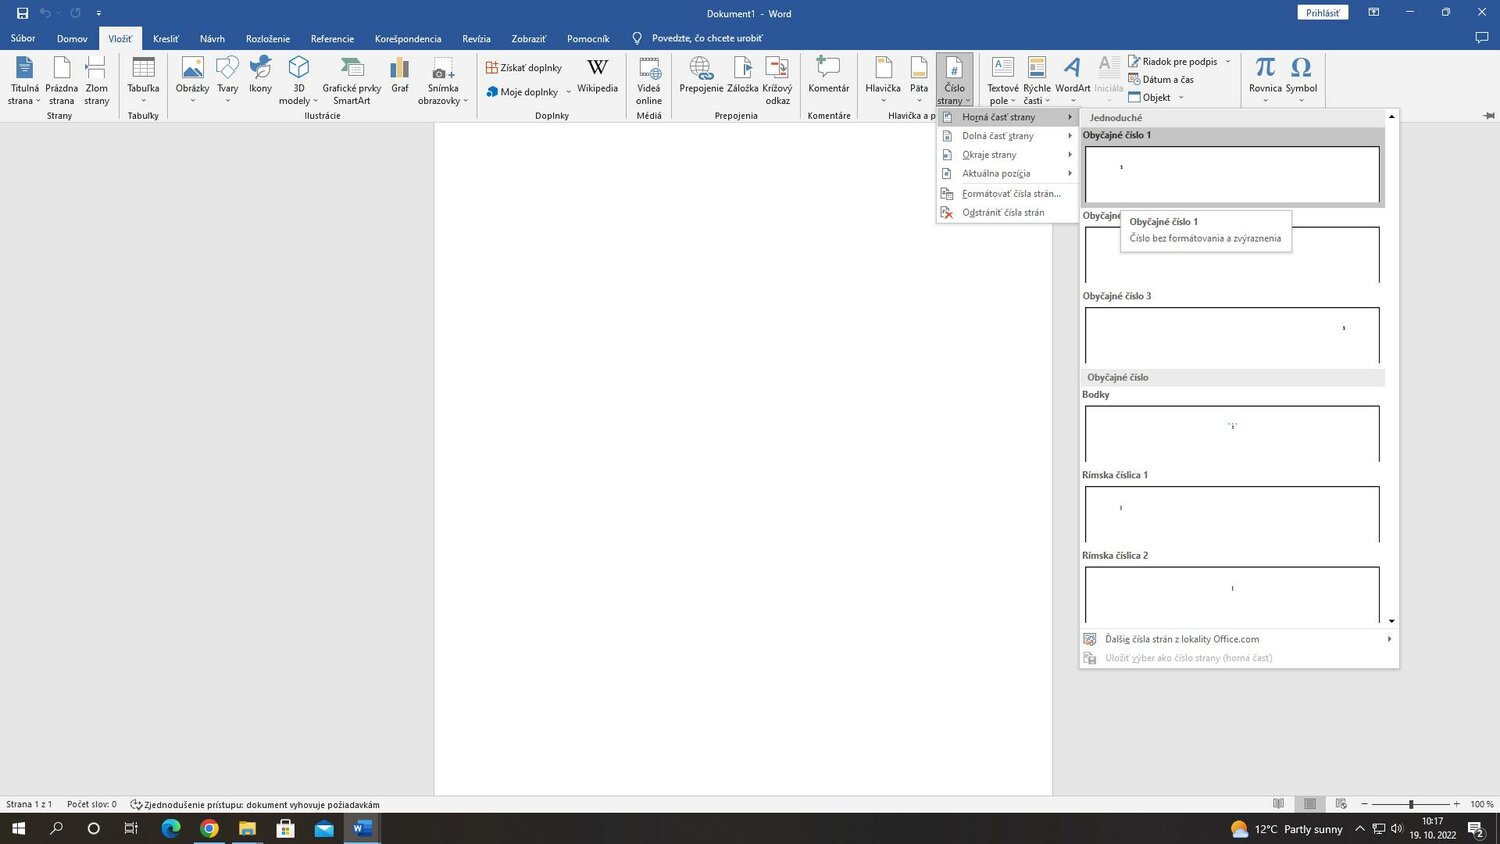Open Wikipedia add-in

coord(597,76)
